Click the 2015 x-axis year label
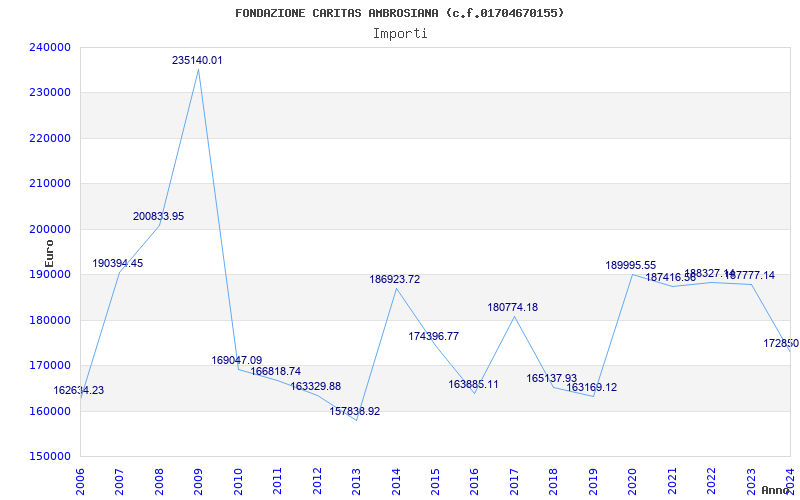800x500 pixels. click(x=435, y=481)
